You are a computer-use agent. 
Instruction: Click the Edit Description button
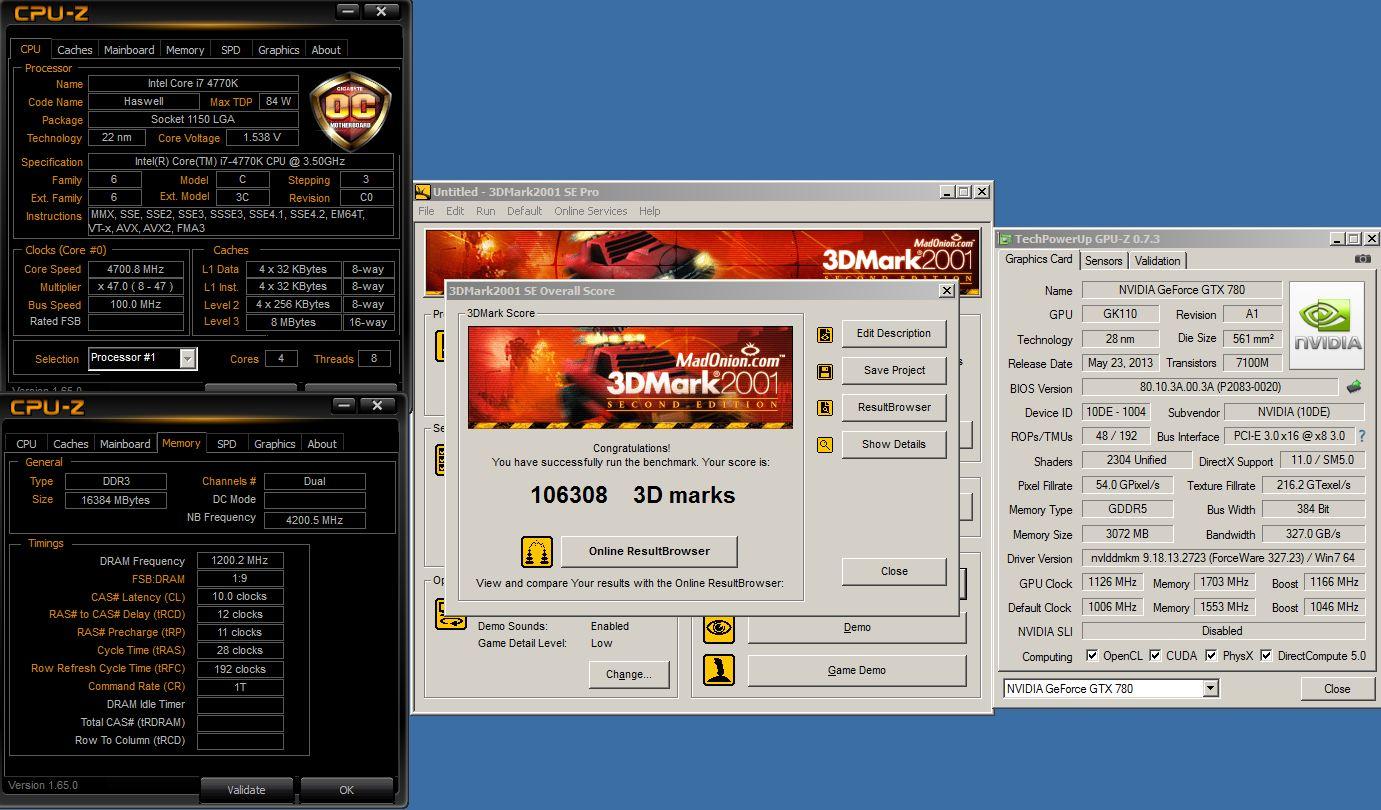pyautogui.click(x=894, y=334)
